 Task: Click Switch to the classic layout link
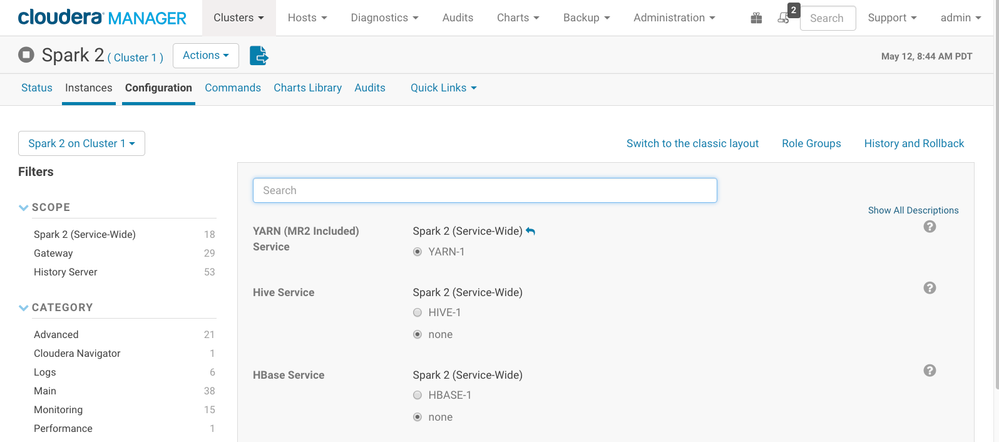[692, 143]
